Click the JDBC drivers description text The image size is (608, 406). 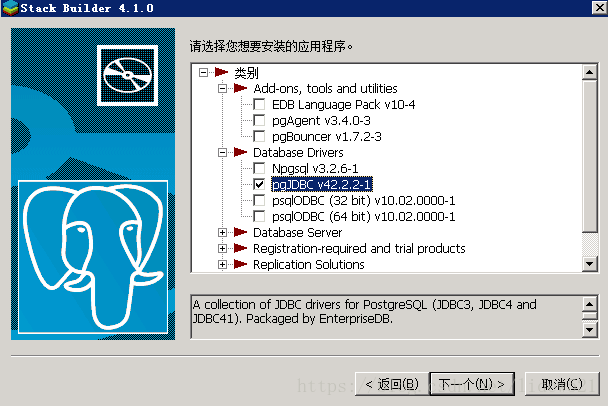(x=364, y=311)
